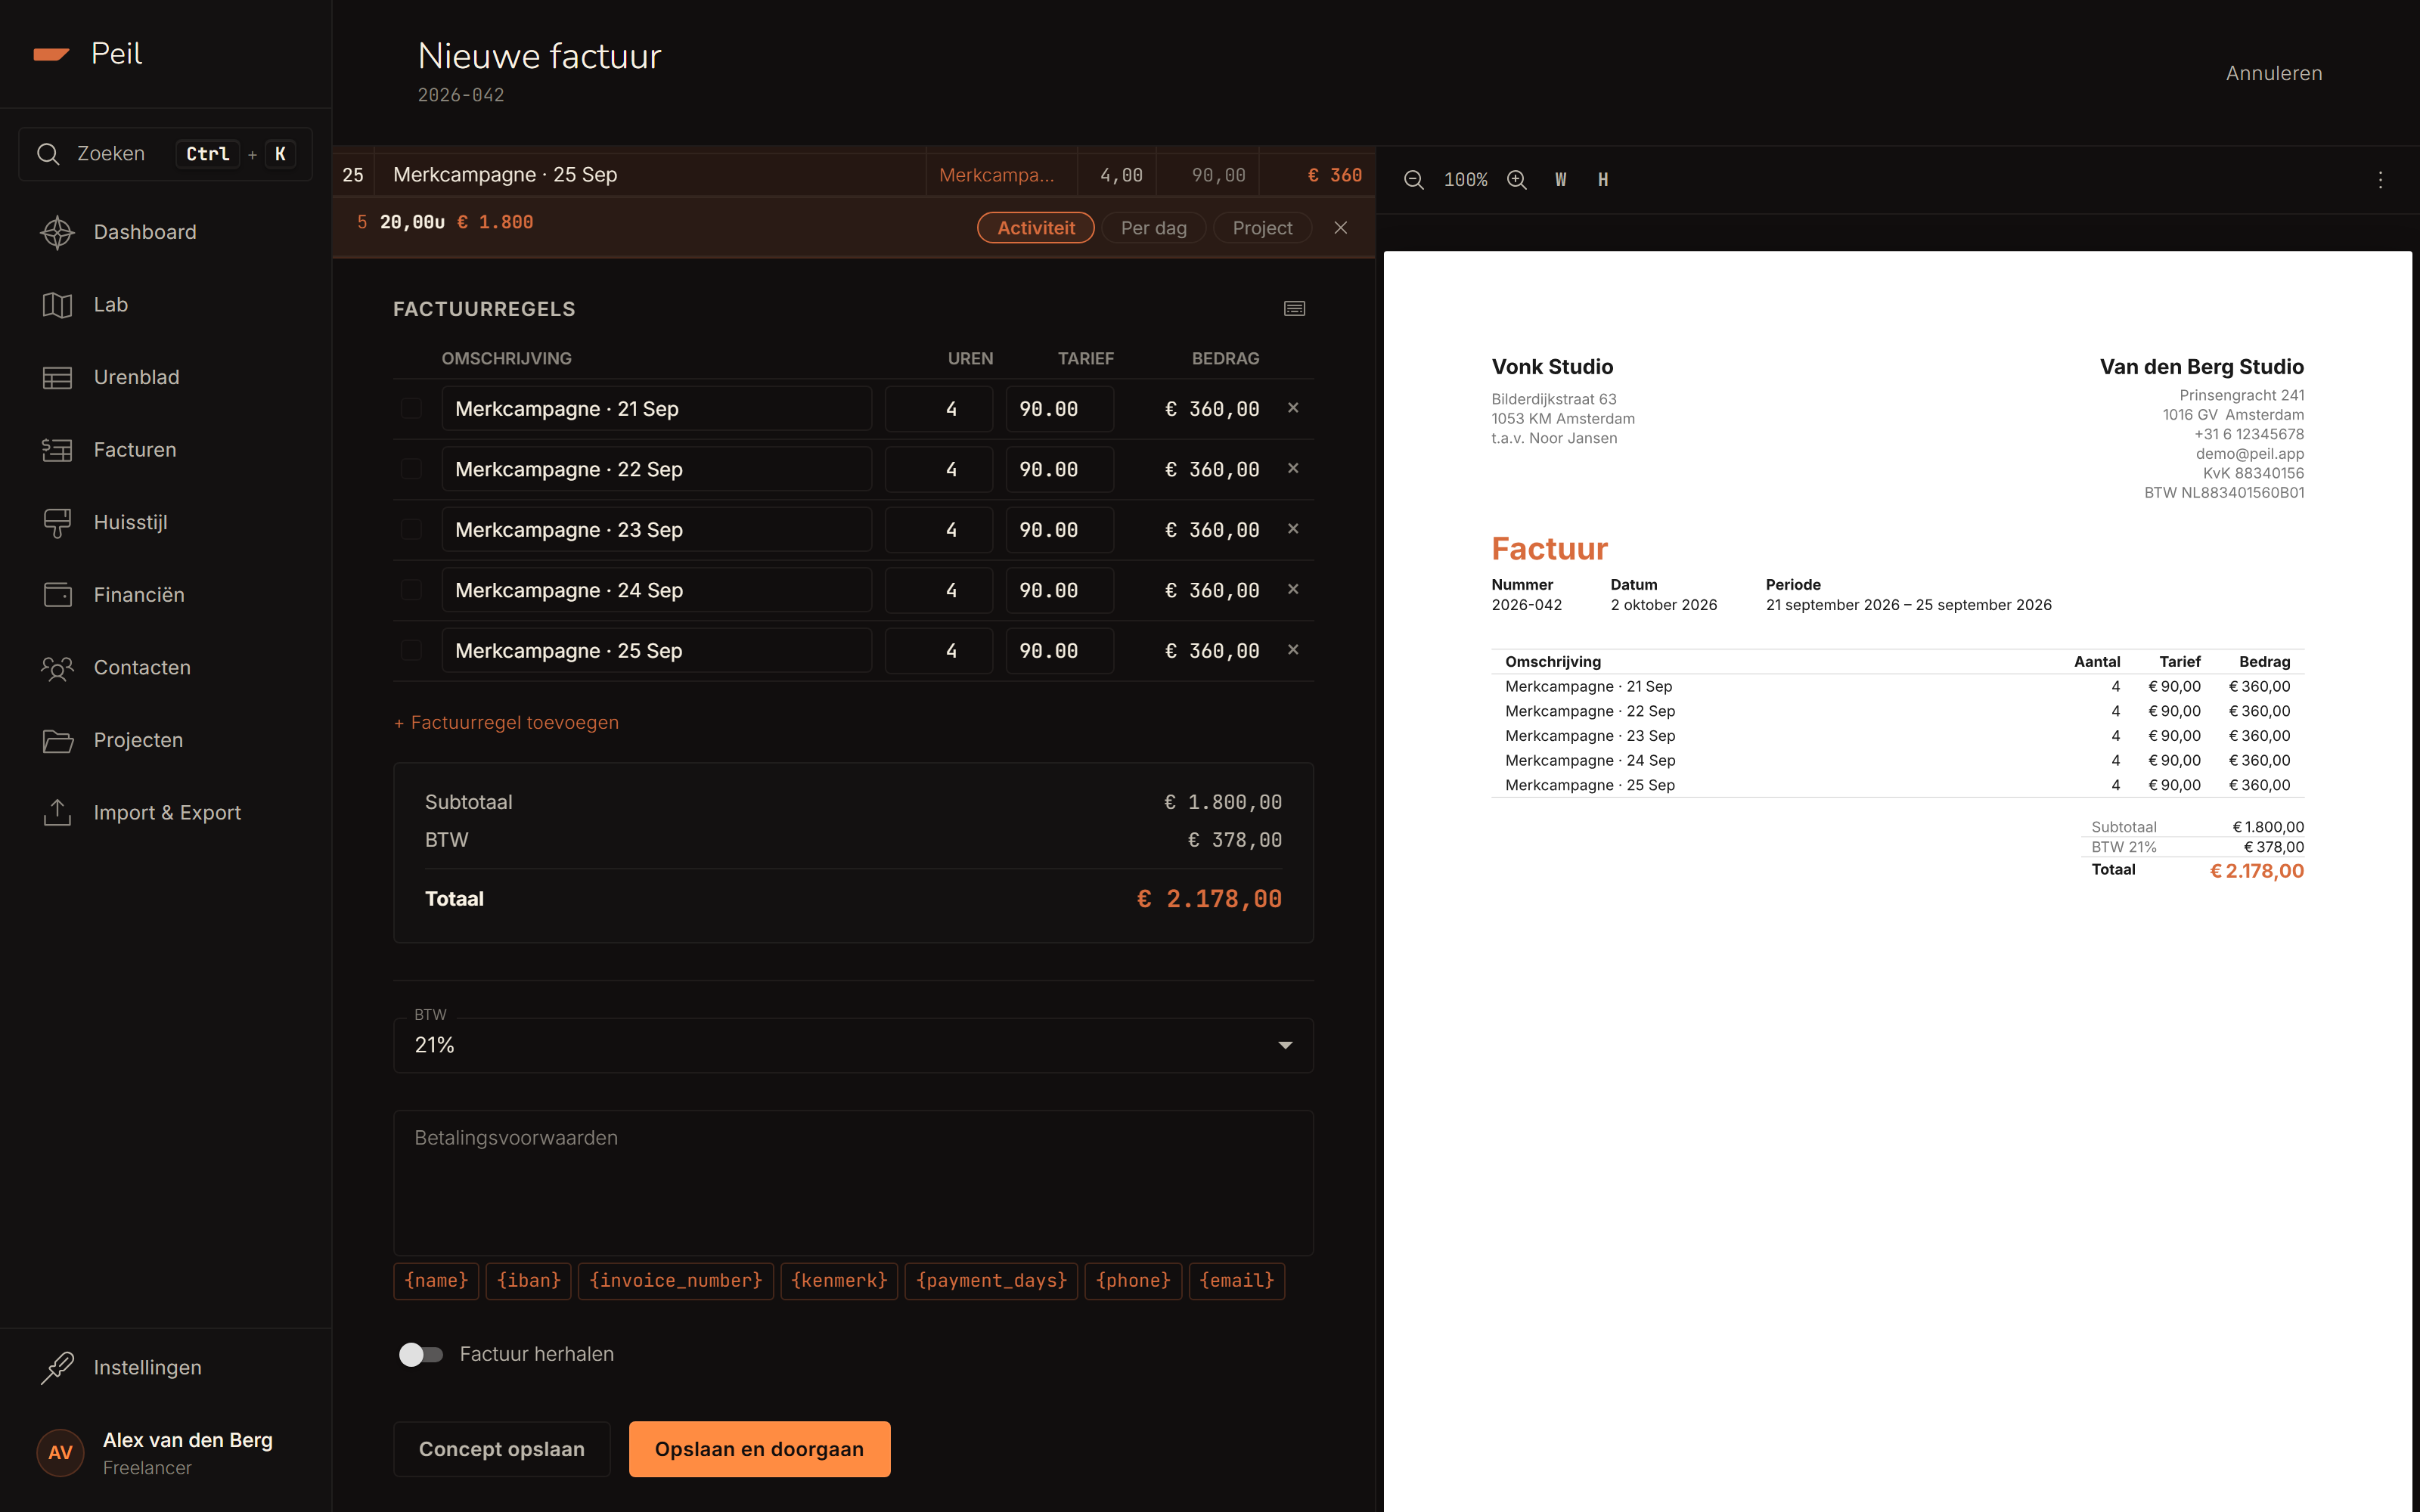Viewport: 2420px width, 1512px height.
Task: Click the Zoeken search box
Action: (x=166, y=154)
